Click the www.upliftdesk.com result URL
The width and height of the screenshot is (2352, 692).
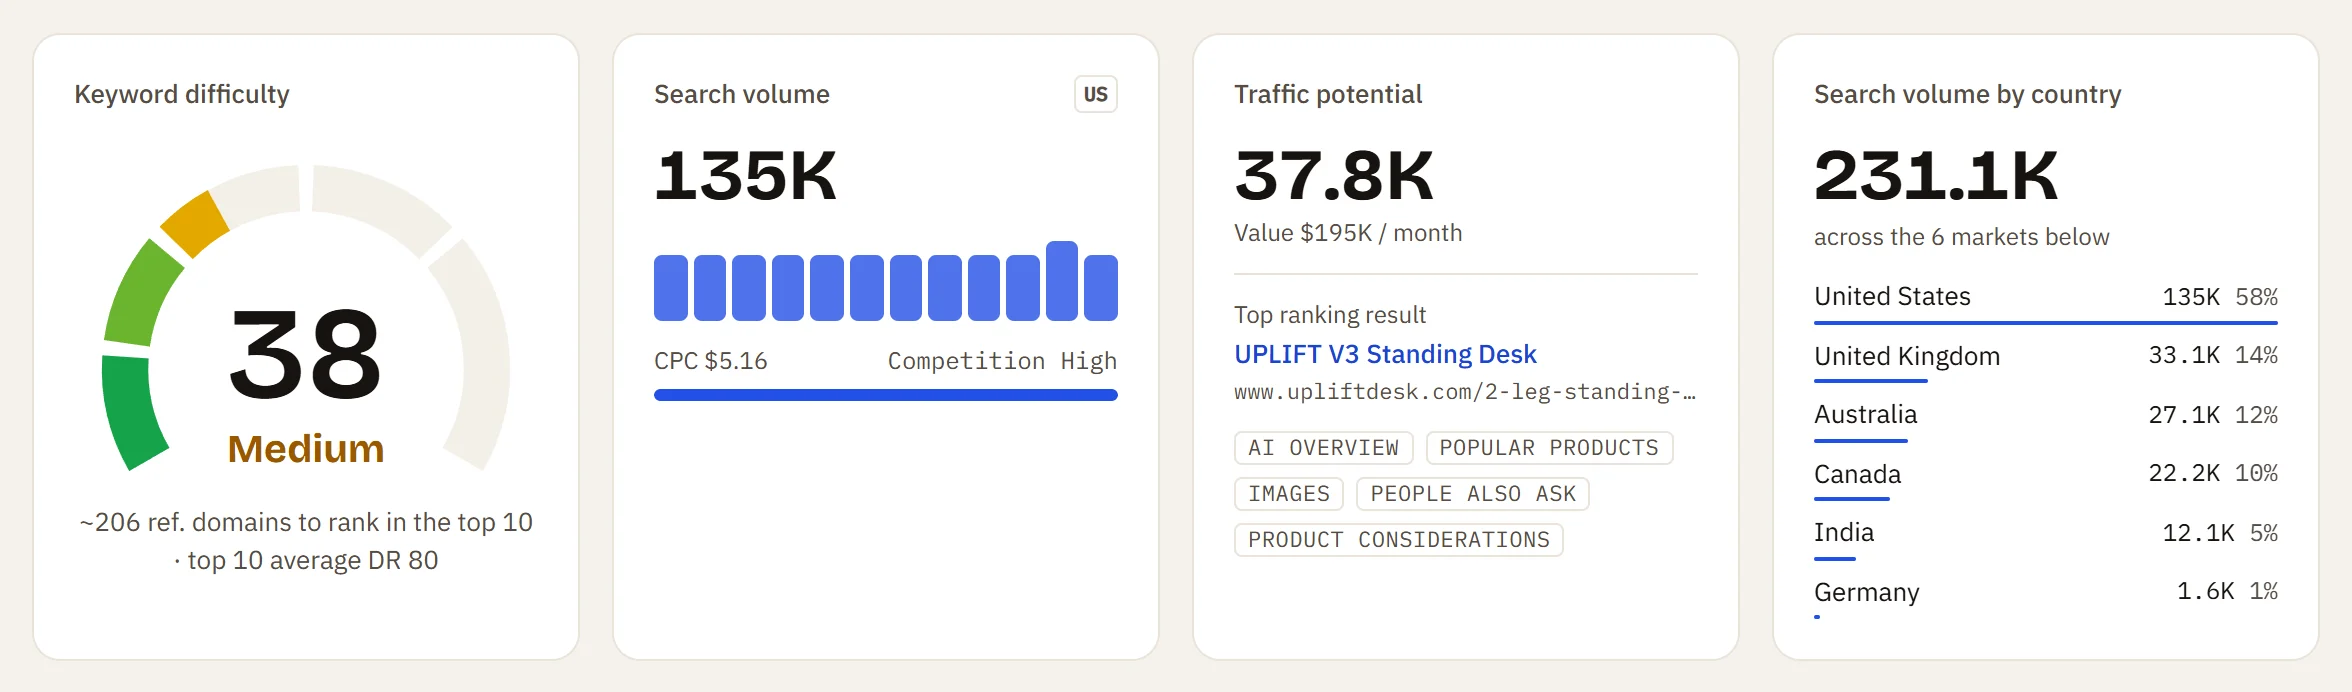coord(1465,392)
